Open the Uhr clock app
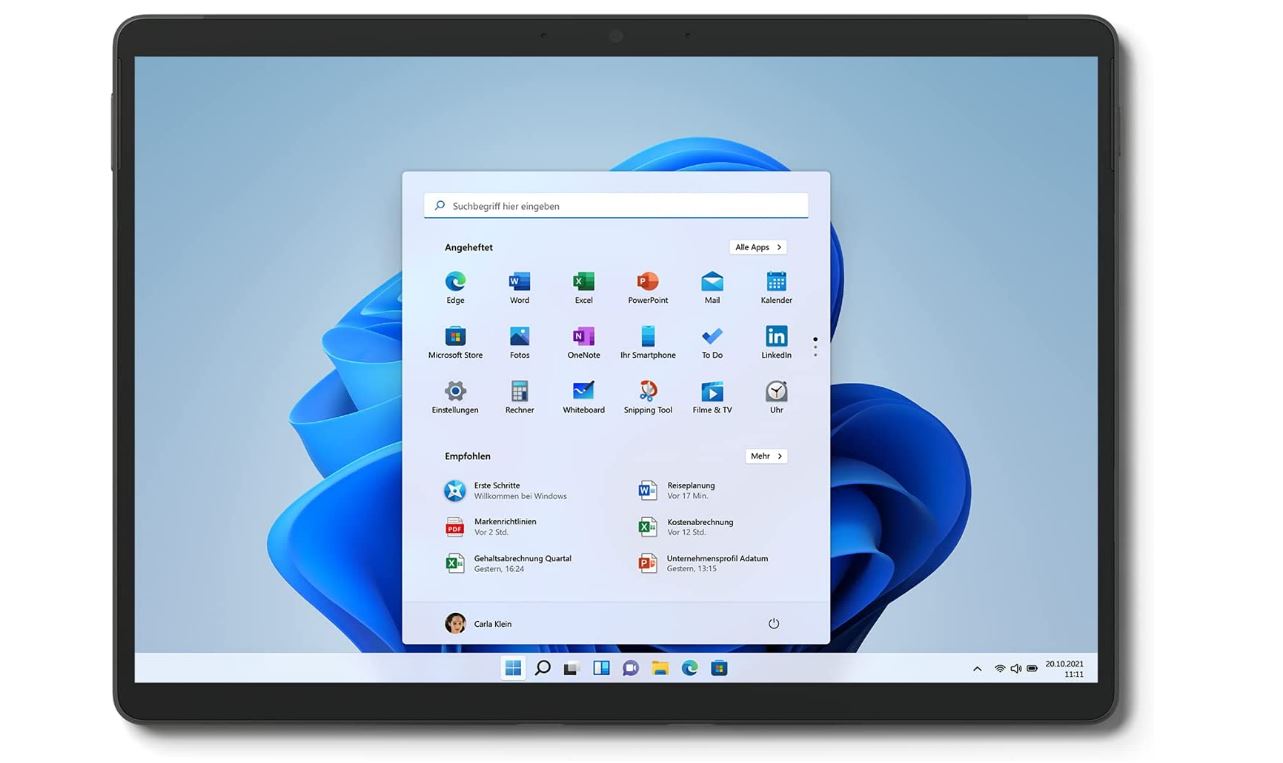 coord(776,397)
